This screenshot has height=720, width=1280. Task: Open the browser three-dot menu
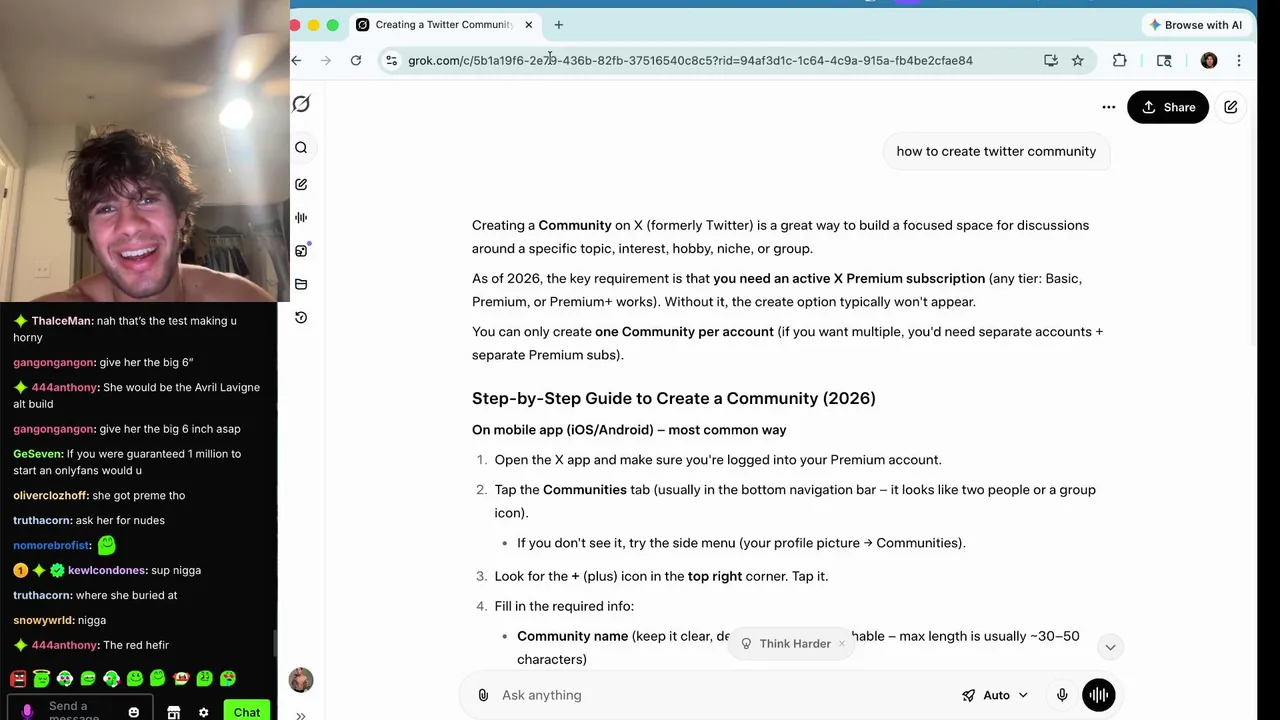(1239, 60)
